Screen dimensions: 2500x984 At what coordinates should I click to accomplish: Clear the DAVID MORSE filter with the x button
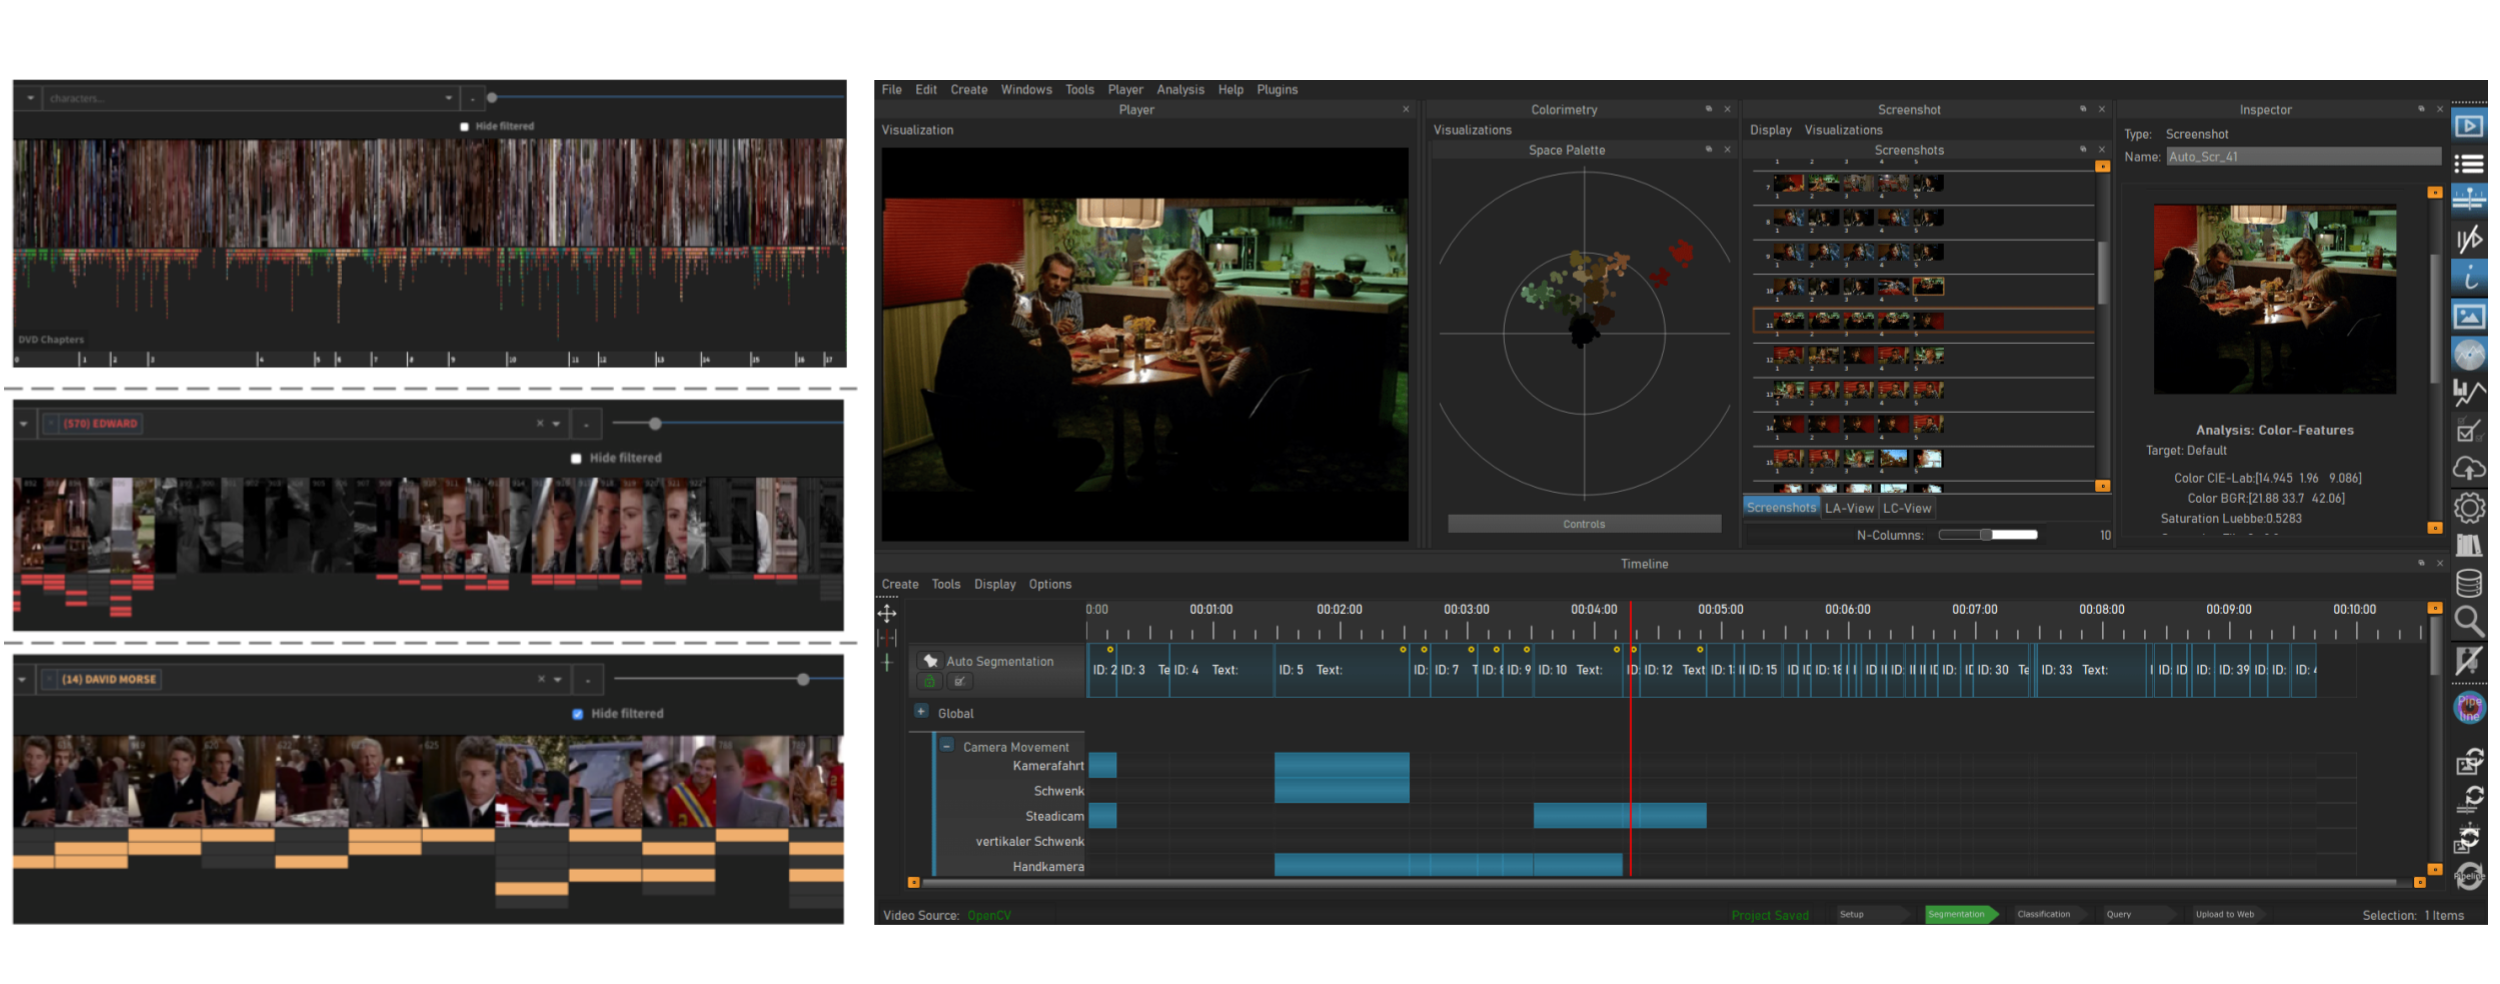click(x=541, y=679)
